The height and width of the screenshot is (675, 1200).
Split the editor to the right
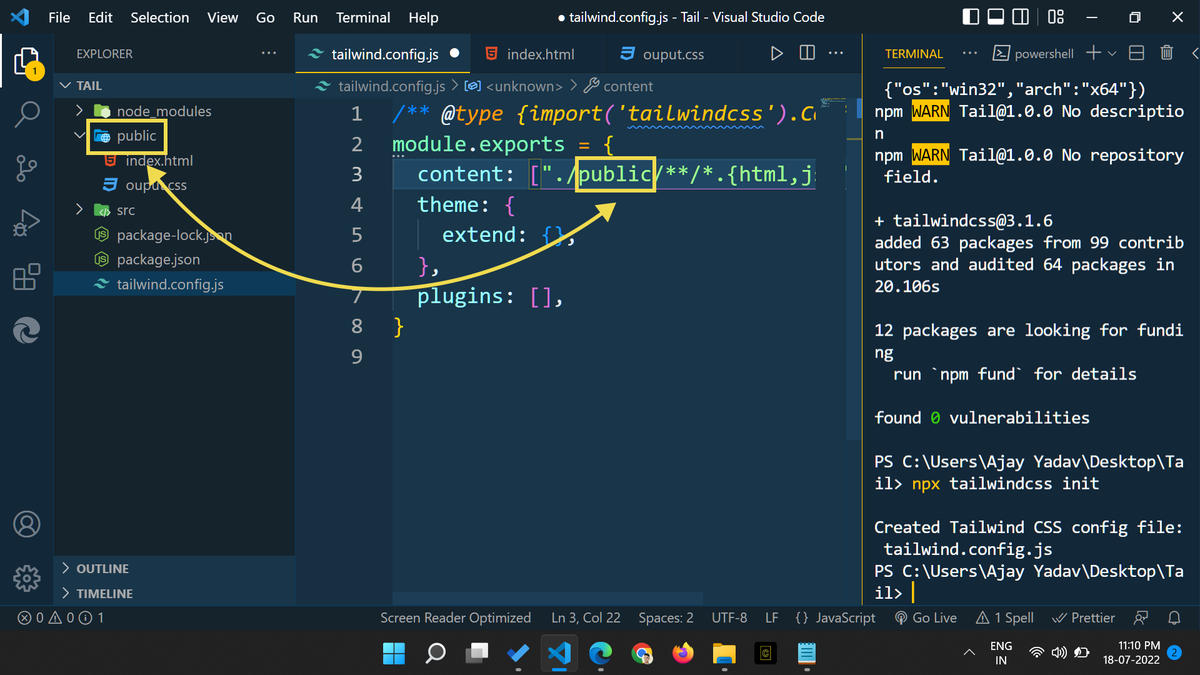click(x=807, y=54)
